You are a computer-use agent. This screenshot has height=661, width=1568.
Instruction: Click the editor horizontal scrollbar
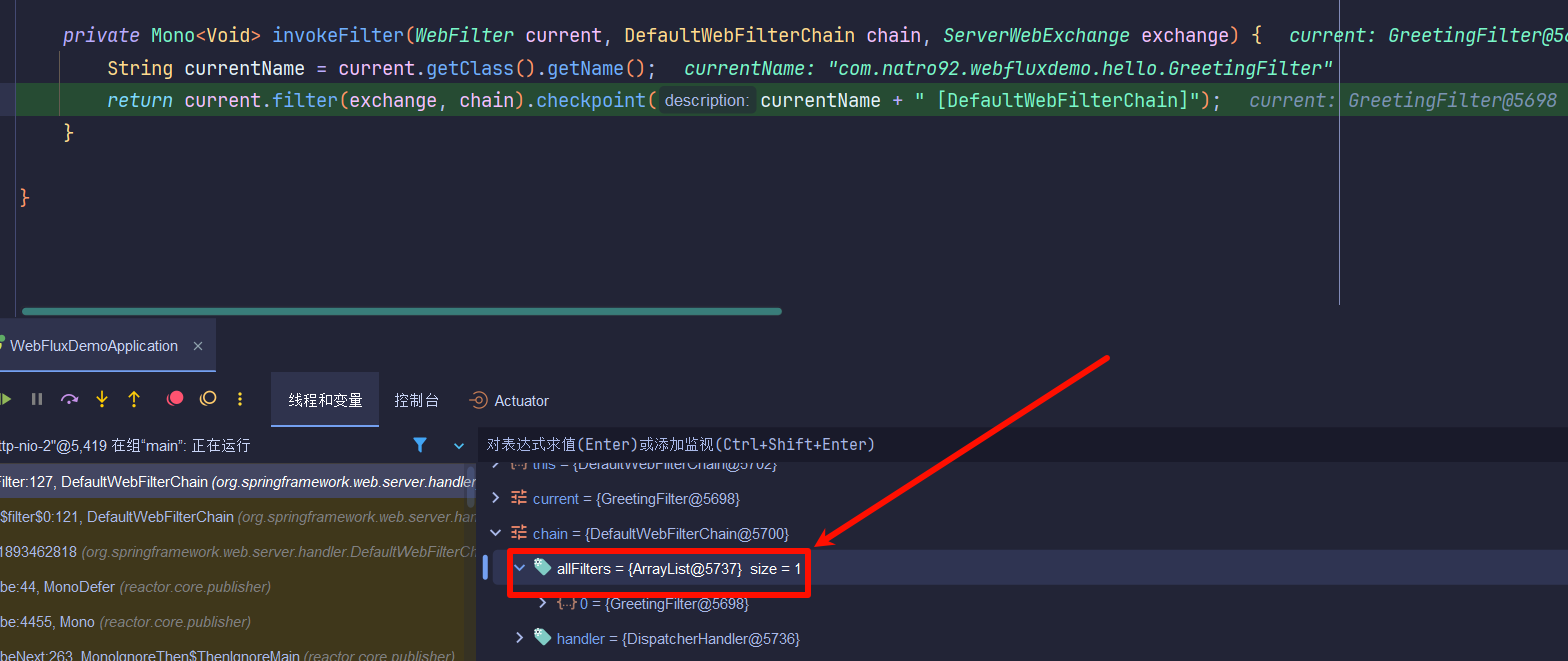click(x=401, y=311)
